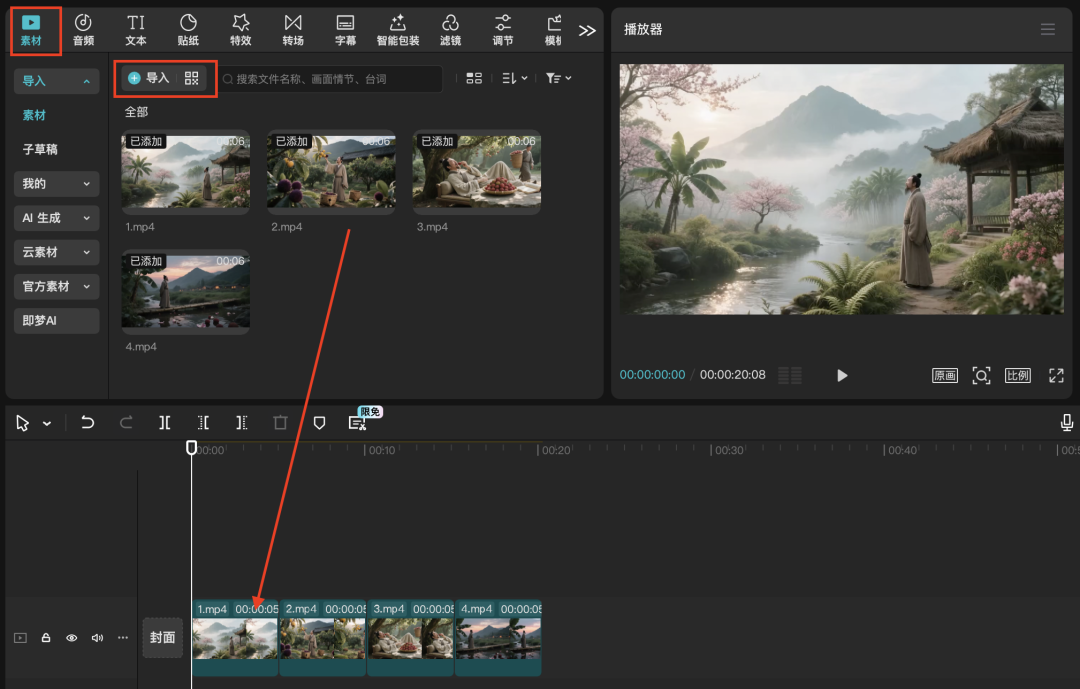The height and width of the screenshot is (689, 1080).
Task: Click the QR code icon beside 导入
Action: click(192, 78)
